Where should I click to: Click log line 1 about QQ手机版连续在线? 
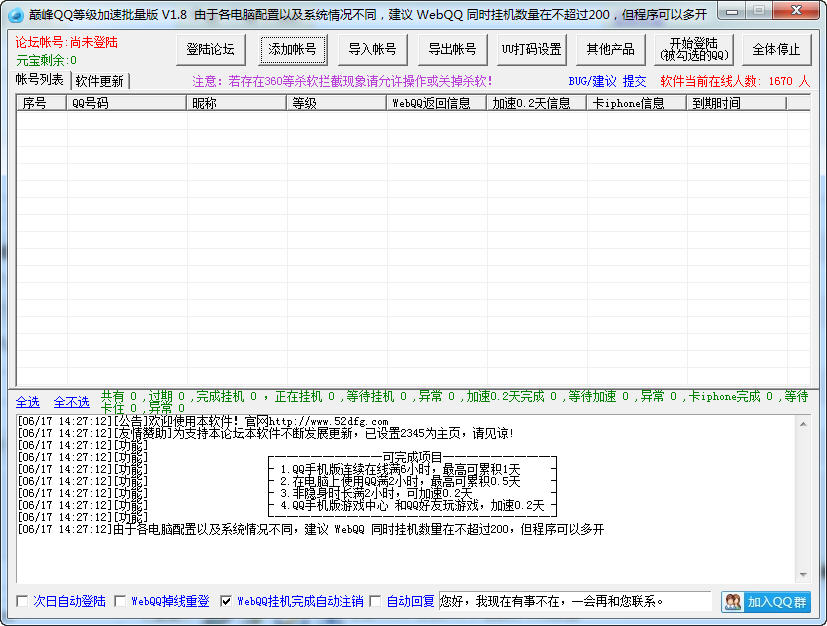pyautogui.click(x=400, y=469)
